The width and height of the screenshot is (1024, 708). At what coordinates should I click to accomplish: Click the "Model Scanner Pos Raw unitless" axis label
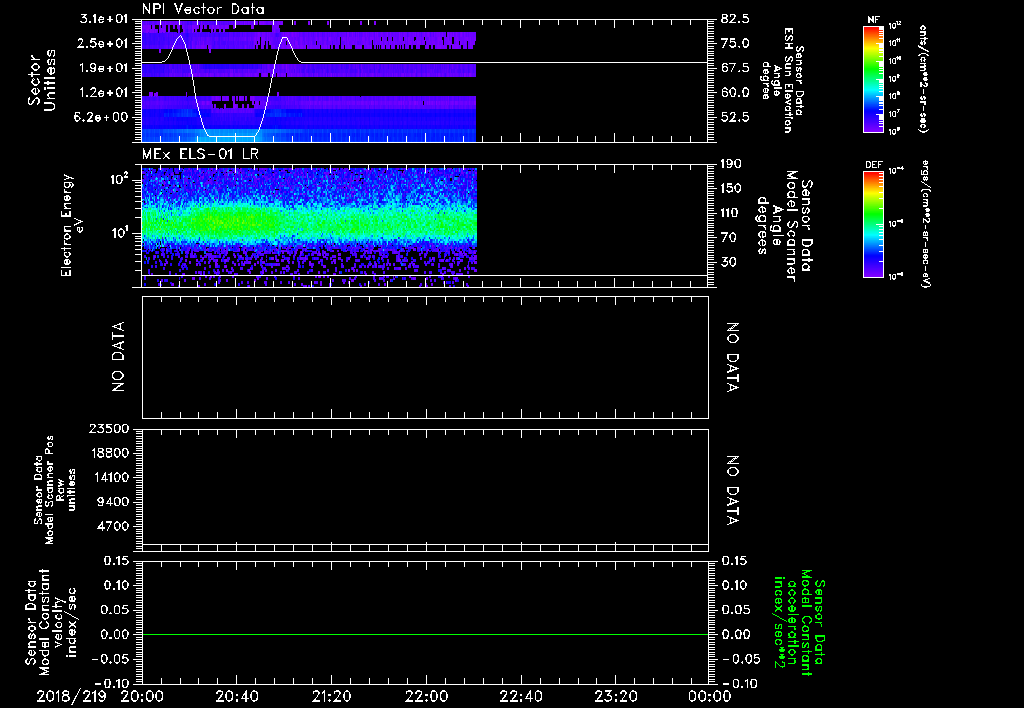tap(55, 490)
